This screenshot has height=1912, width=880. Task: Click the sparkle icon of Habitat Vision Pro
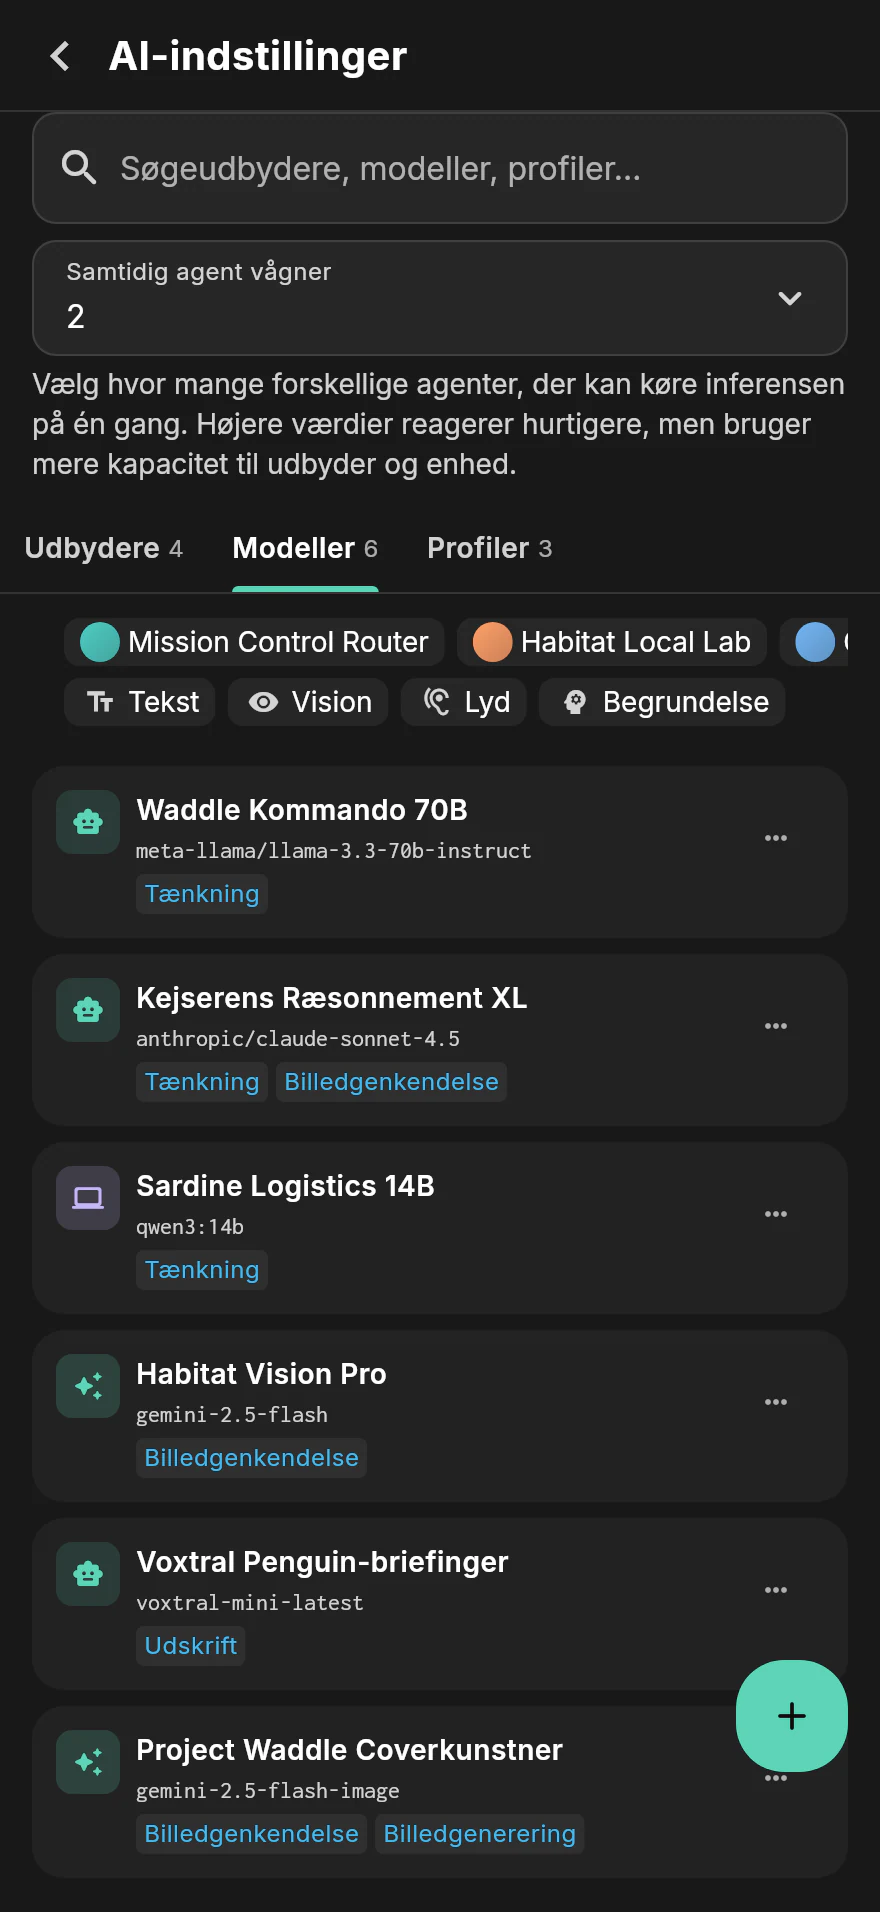point(88,1386)
